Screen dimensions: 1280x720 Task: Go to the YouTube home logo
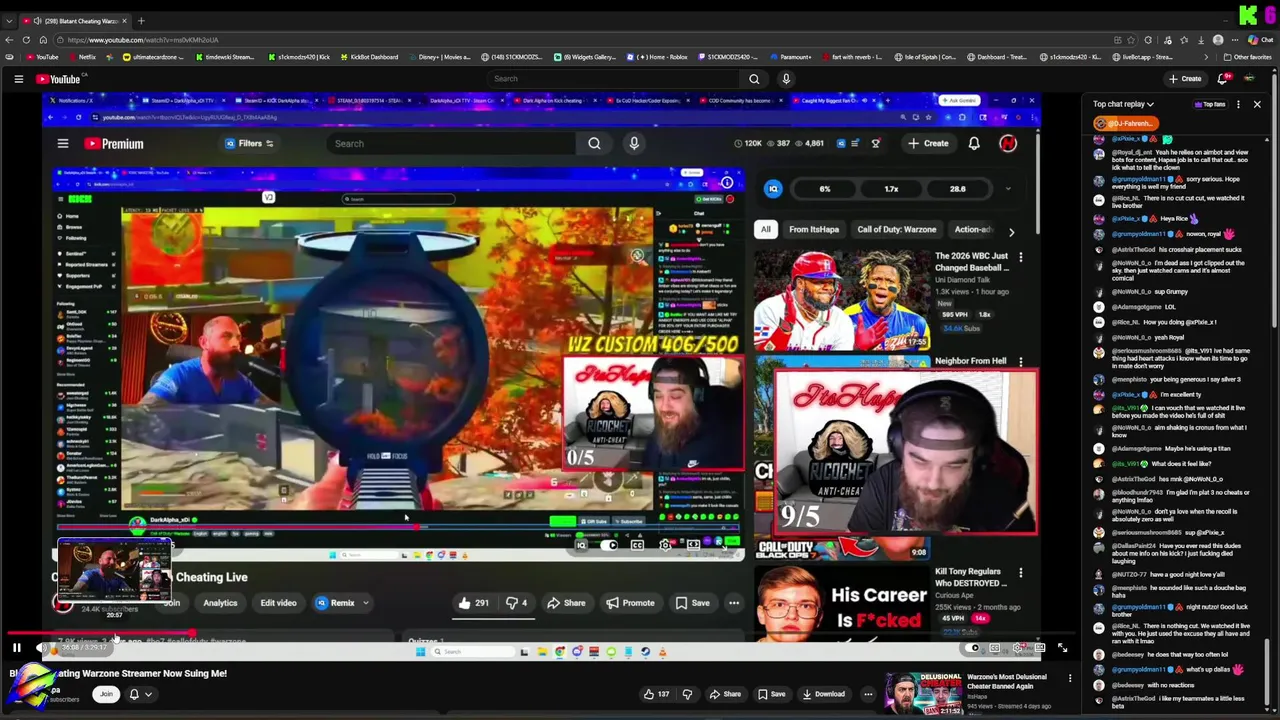tap(58, 79)
